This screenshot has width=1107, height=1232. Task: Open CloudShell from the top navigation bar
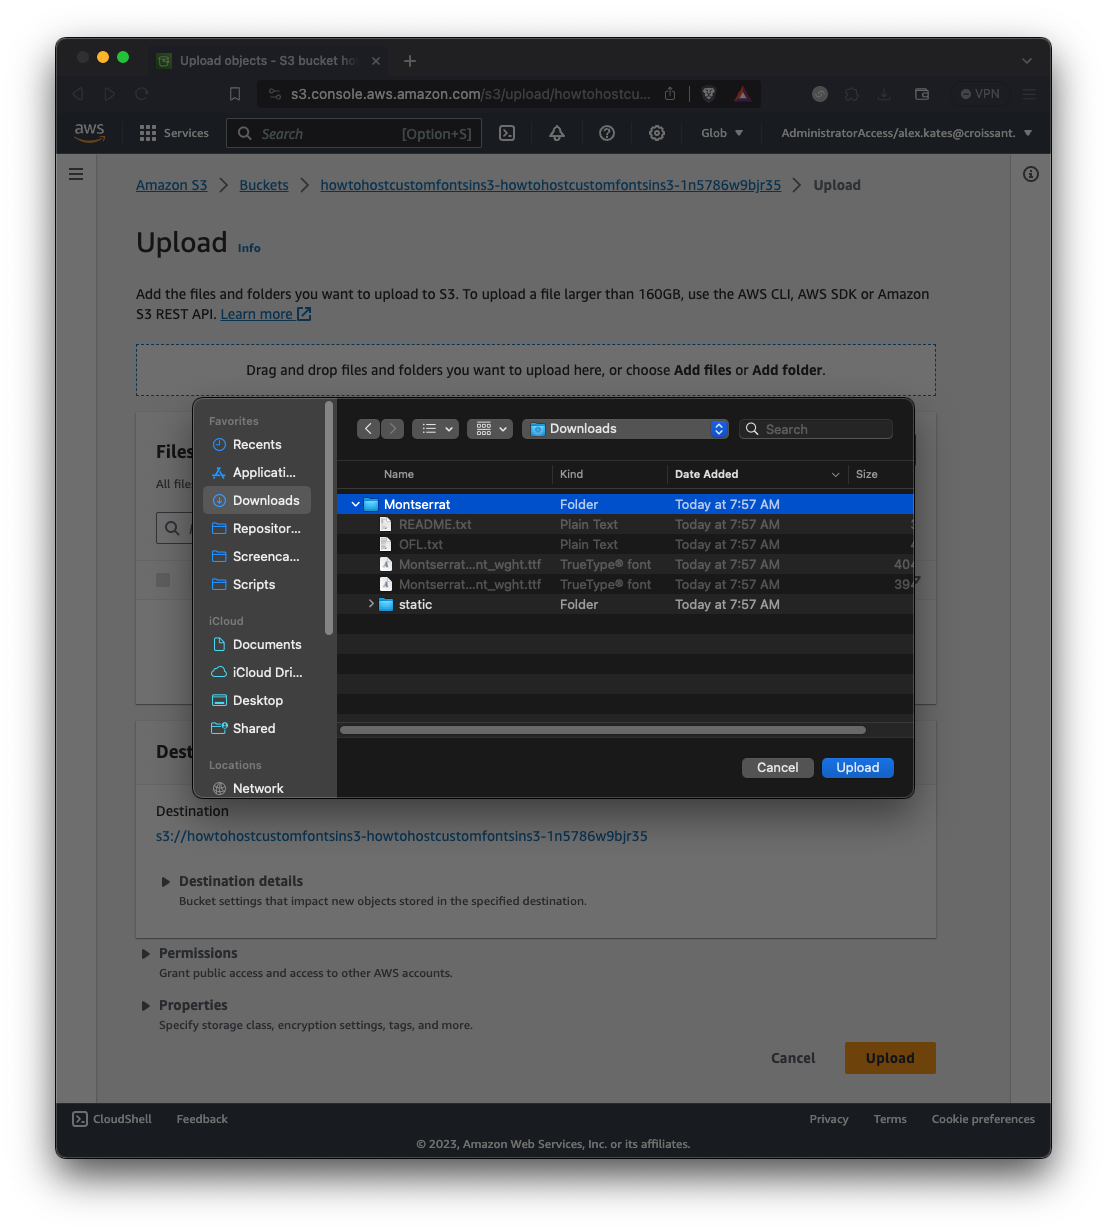(x=507, y=133)
